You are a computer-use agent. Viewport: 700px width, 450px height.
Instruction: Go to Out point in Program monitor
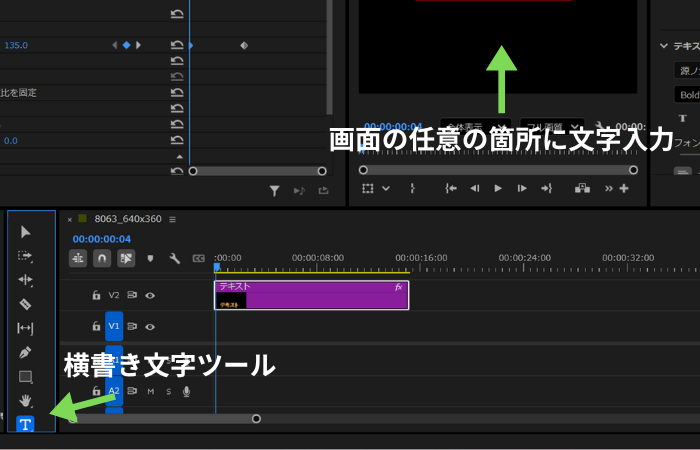coord(547,188)
